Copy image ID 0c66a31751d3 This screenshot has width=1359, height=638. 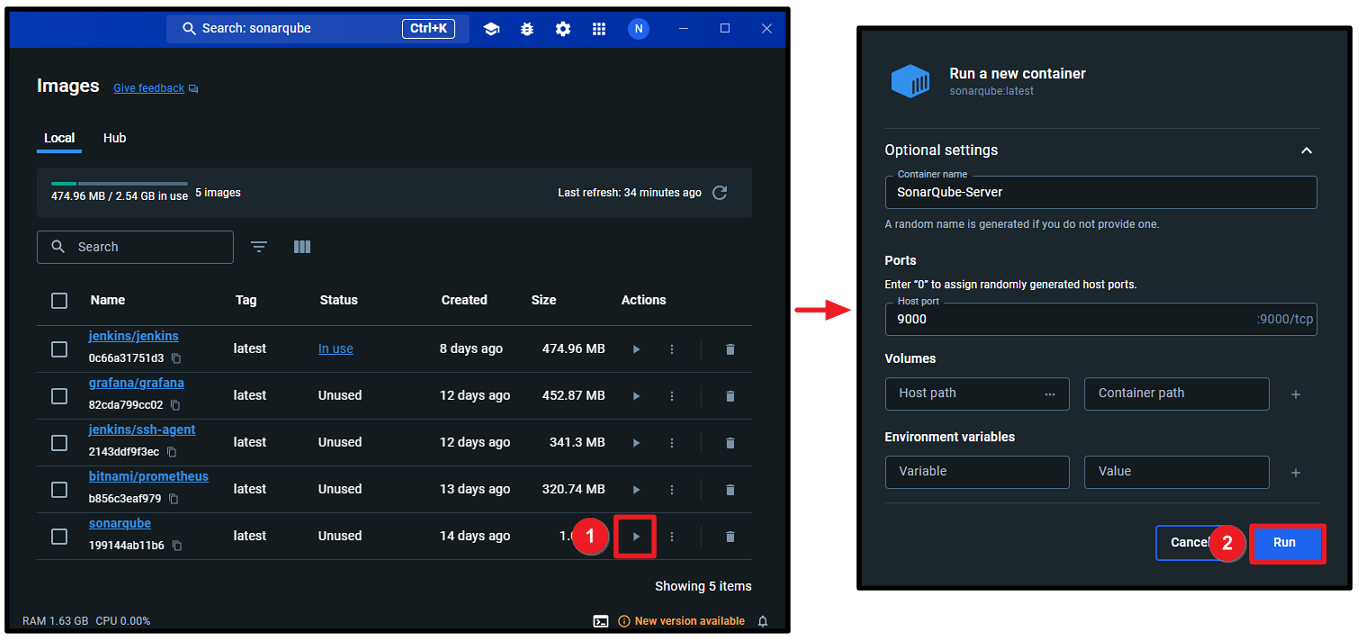point(176,358)
